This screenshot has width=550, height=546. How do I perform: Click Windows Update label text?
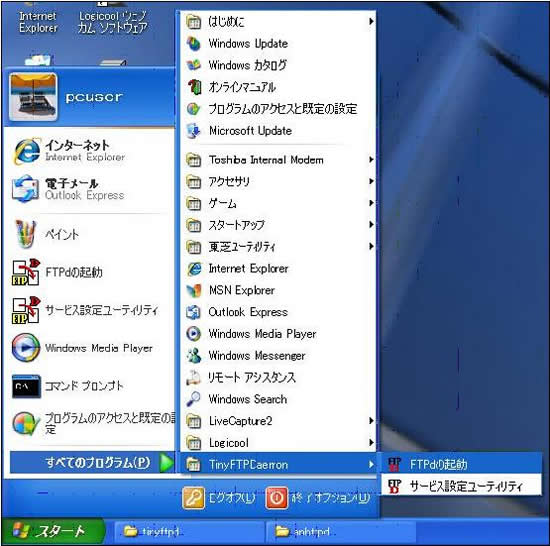(x=248, y=43)
